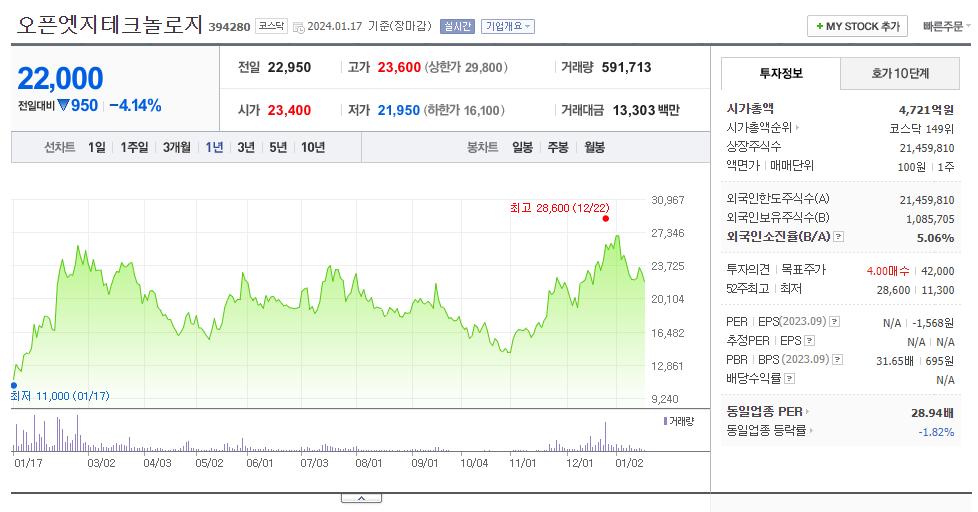Open the EPS(2023.09) help question mark
This screenshot has width=978, height=512.
pos(835,322)
